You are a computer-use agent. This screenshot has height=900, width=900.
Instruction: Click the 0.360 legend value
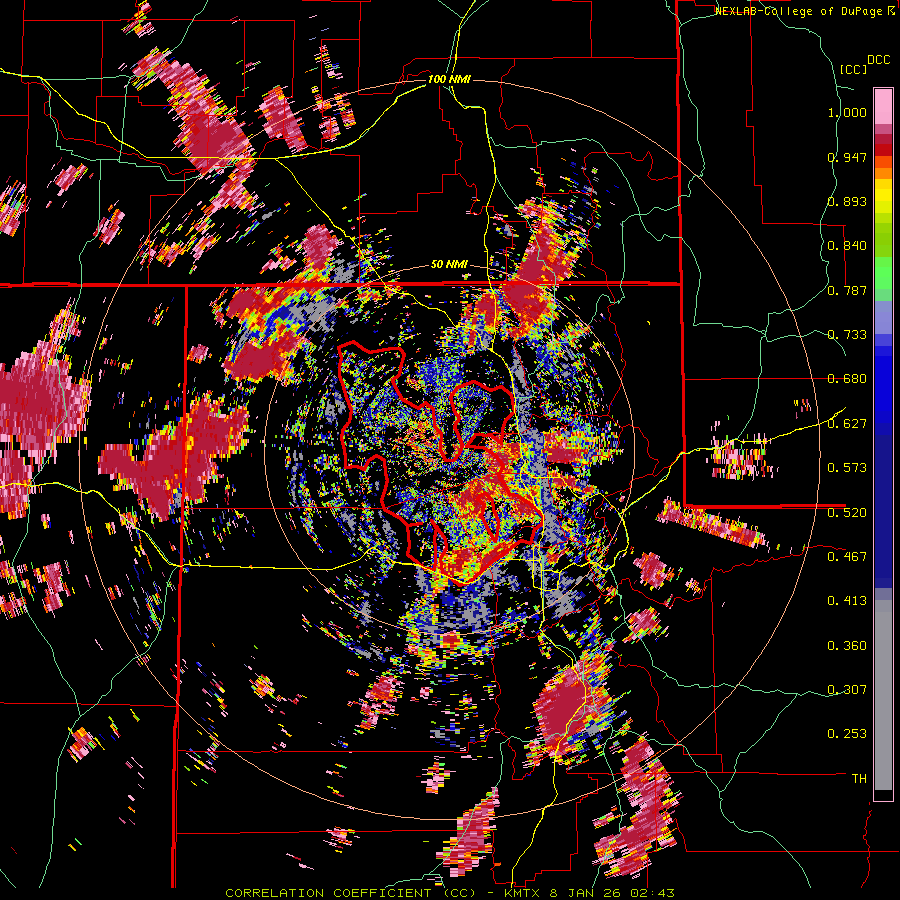pyautogui.click(x=847, y=646)
